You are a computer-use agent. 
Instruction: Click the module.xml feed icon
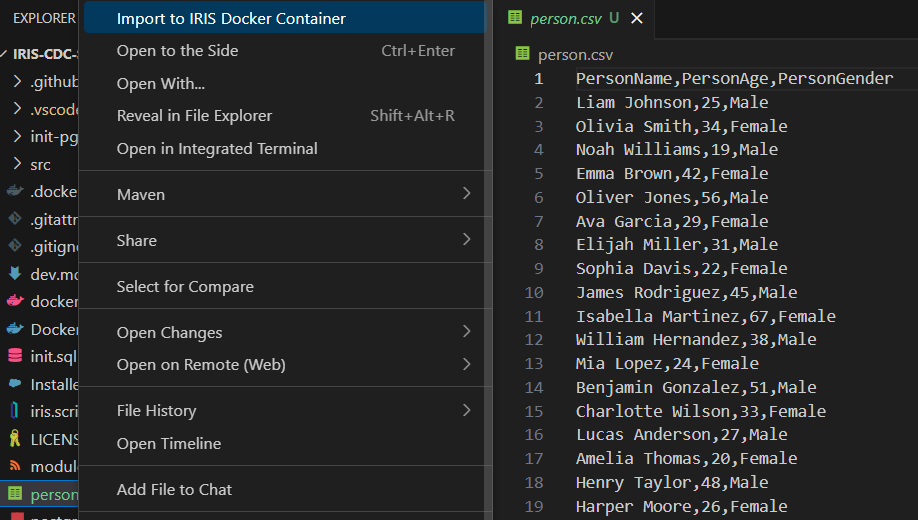point(14,466)
